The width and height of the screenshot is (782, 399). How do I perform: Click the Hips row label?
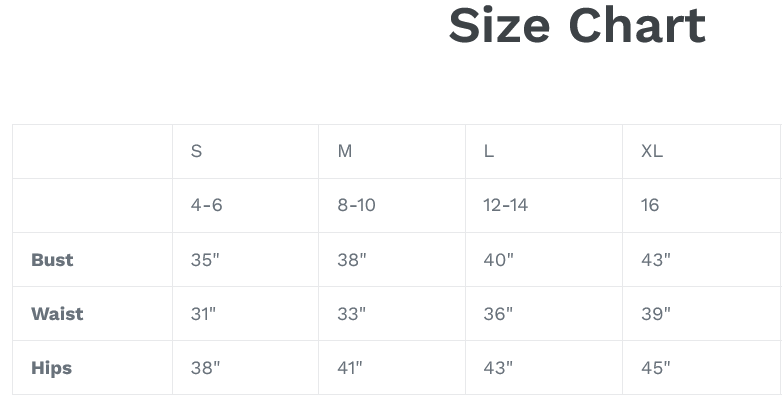pos(51,368)
